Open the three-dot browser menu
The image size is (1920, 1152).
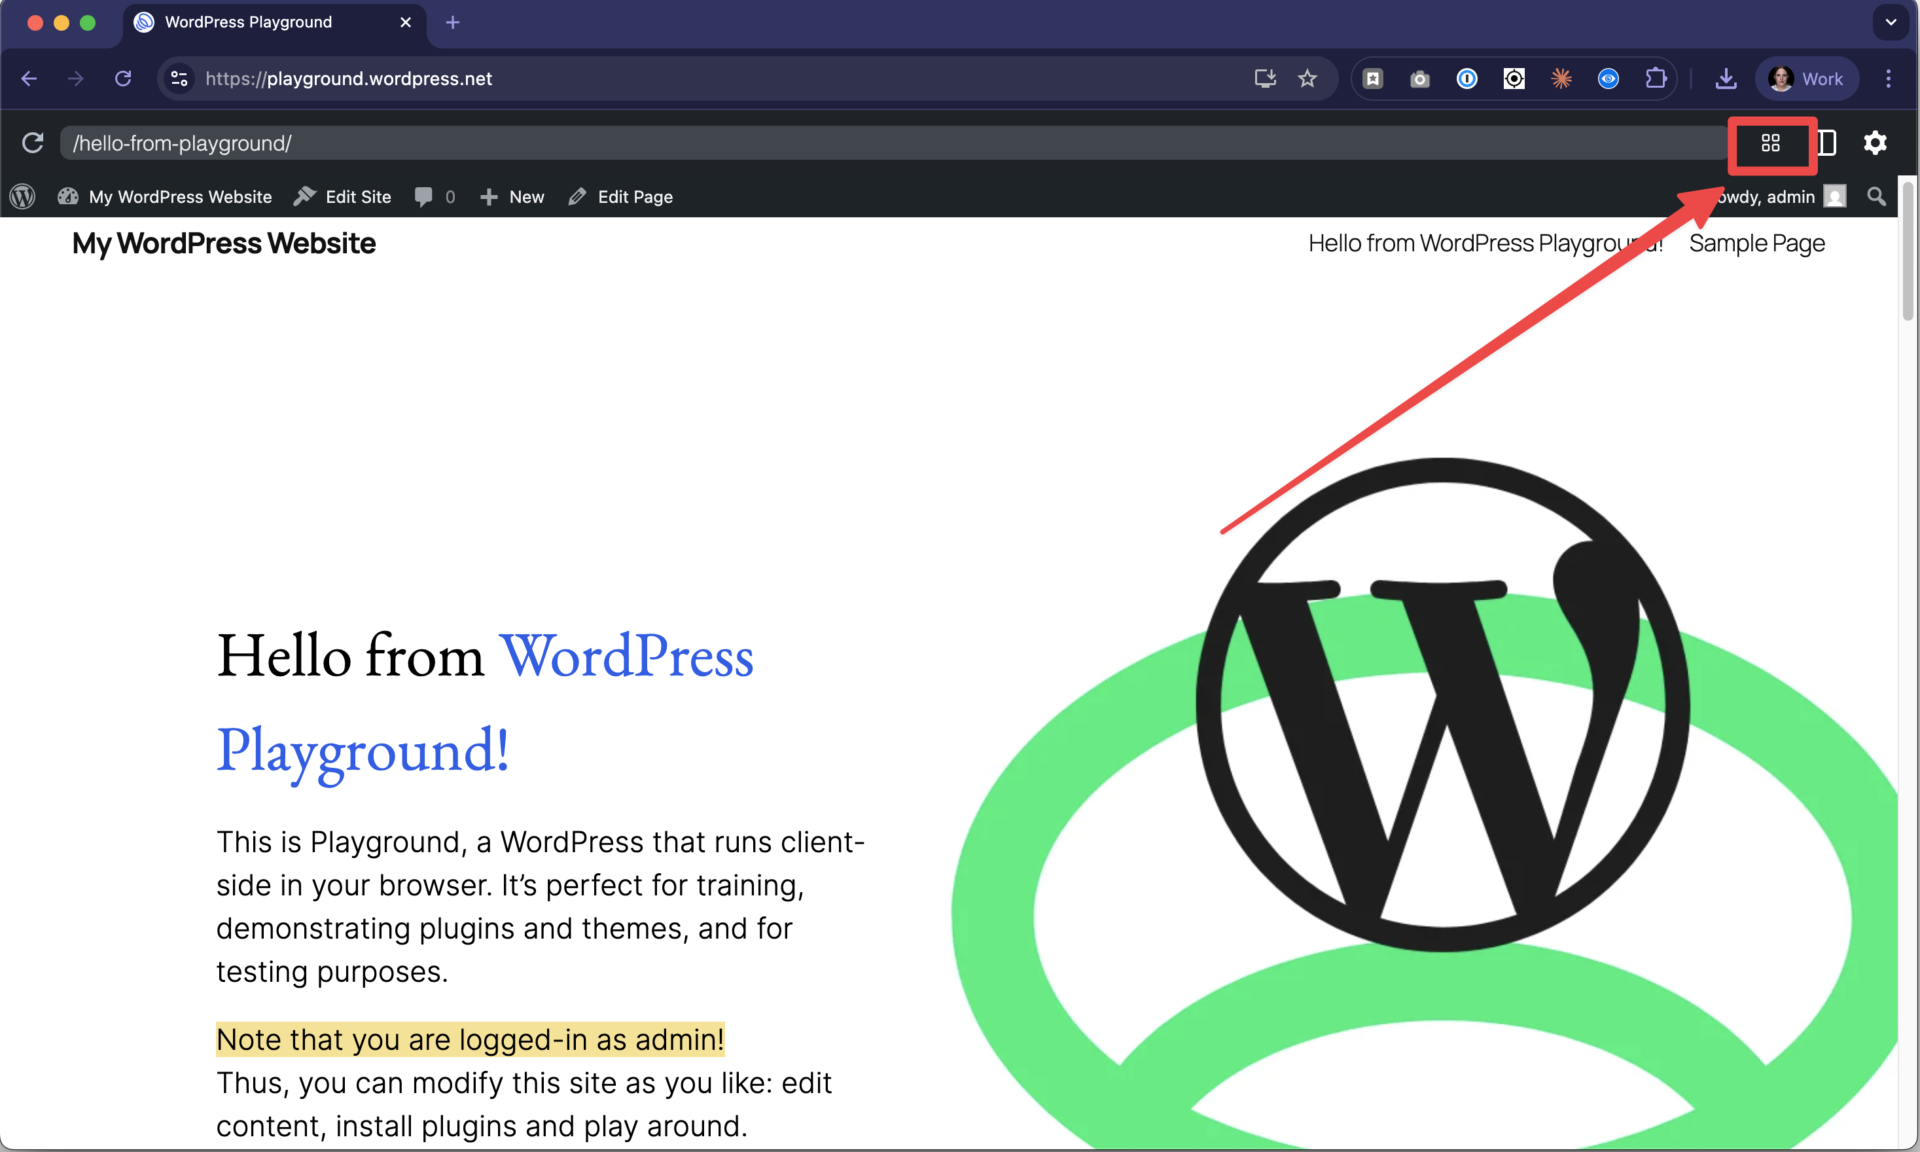(1890, 78)
